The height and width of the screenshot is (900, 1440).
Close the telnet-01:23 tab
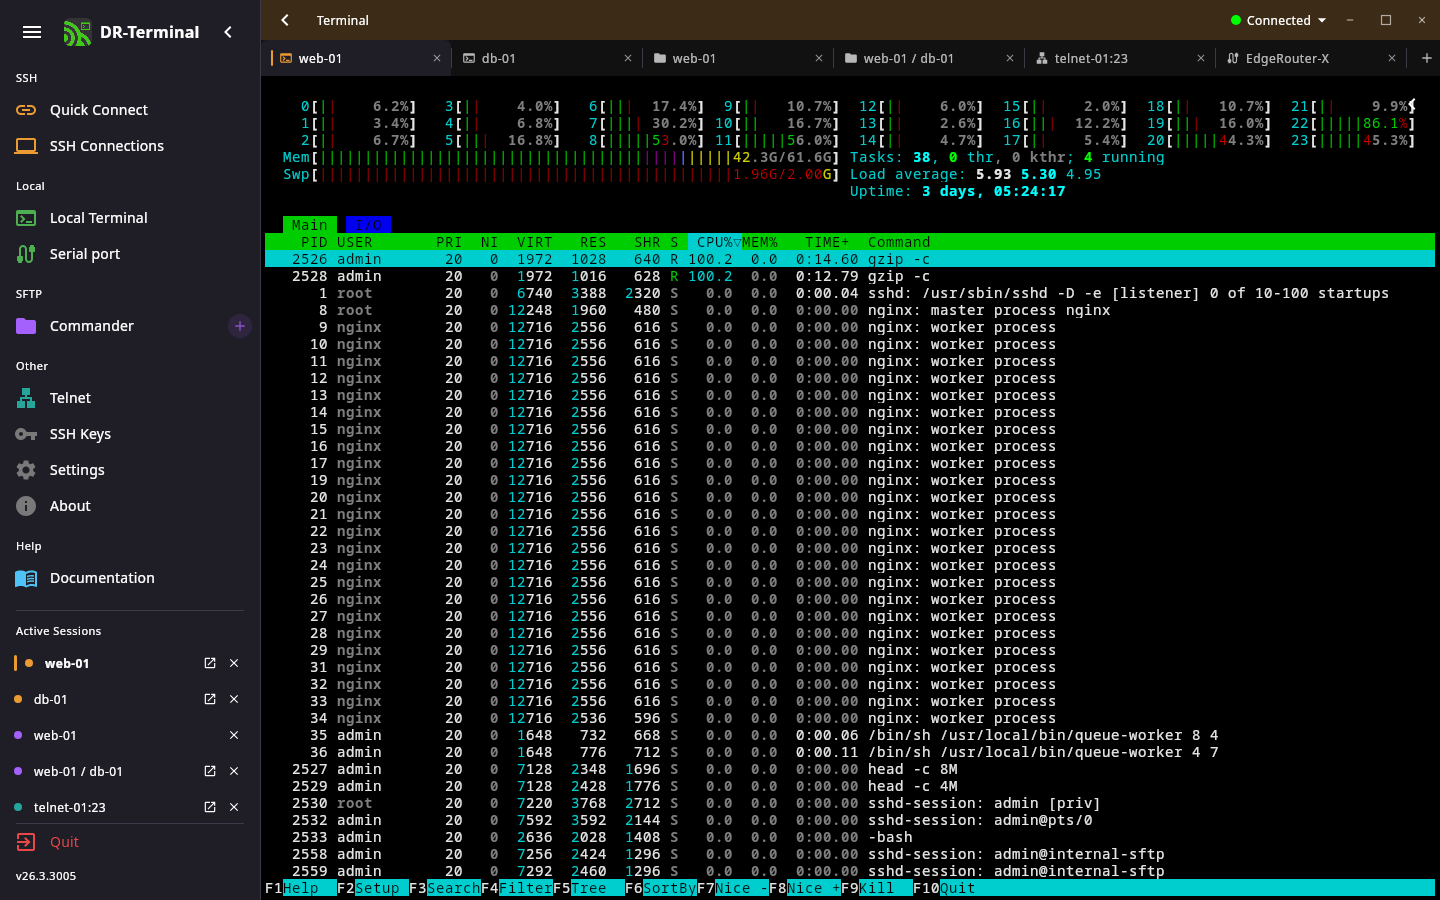(1201, 58)
